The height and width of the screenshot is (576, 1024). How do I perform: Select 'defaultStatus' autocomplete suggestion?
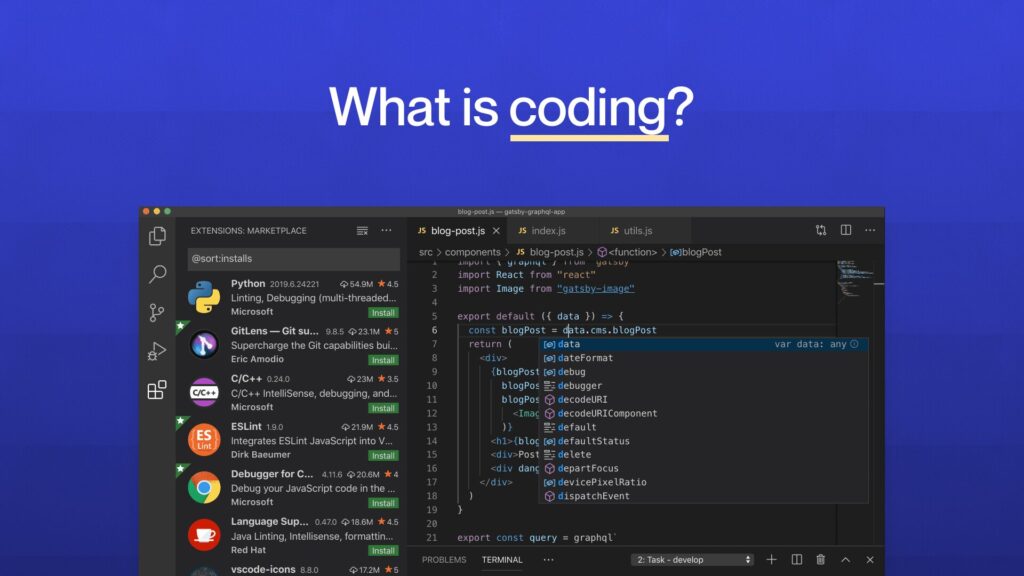(x=703, y=441)
